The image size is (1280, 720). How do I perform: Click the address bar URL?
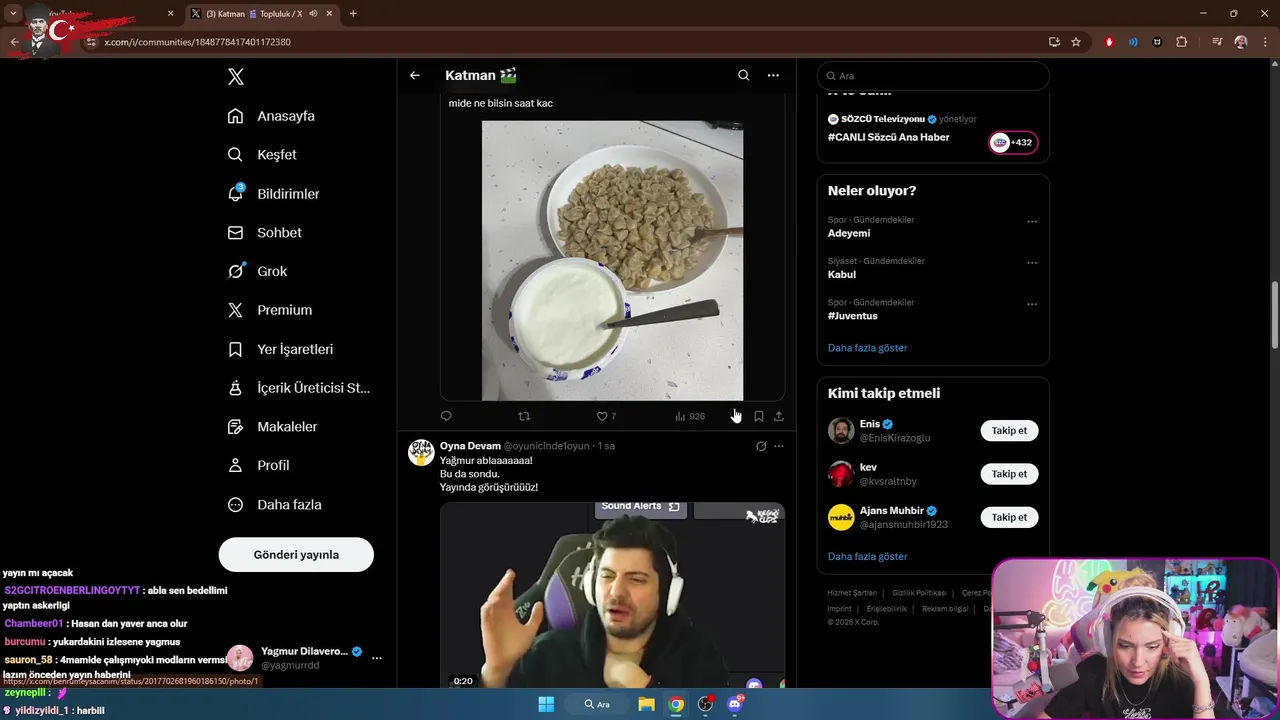point(197,42)
